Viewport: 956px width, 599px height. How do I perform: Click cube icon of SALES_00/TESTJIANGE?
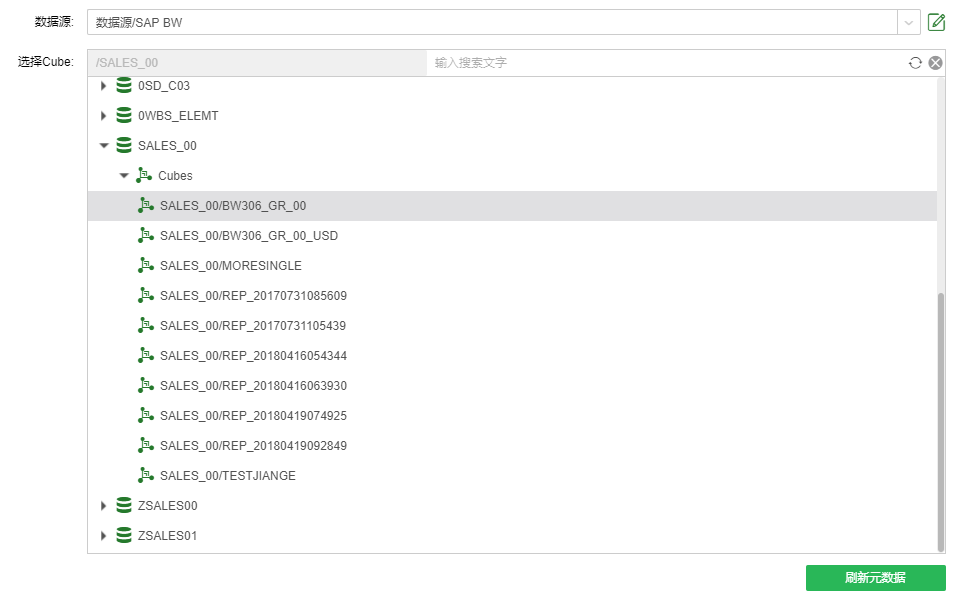[146, 474]
